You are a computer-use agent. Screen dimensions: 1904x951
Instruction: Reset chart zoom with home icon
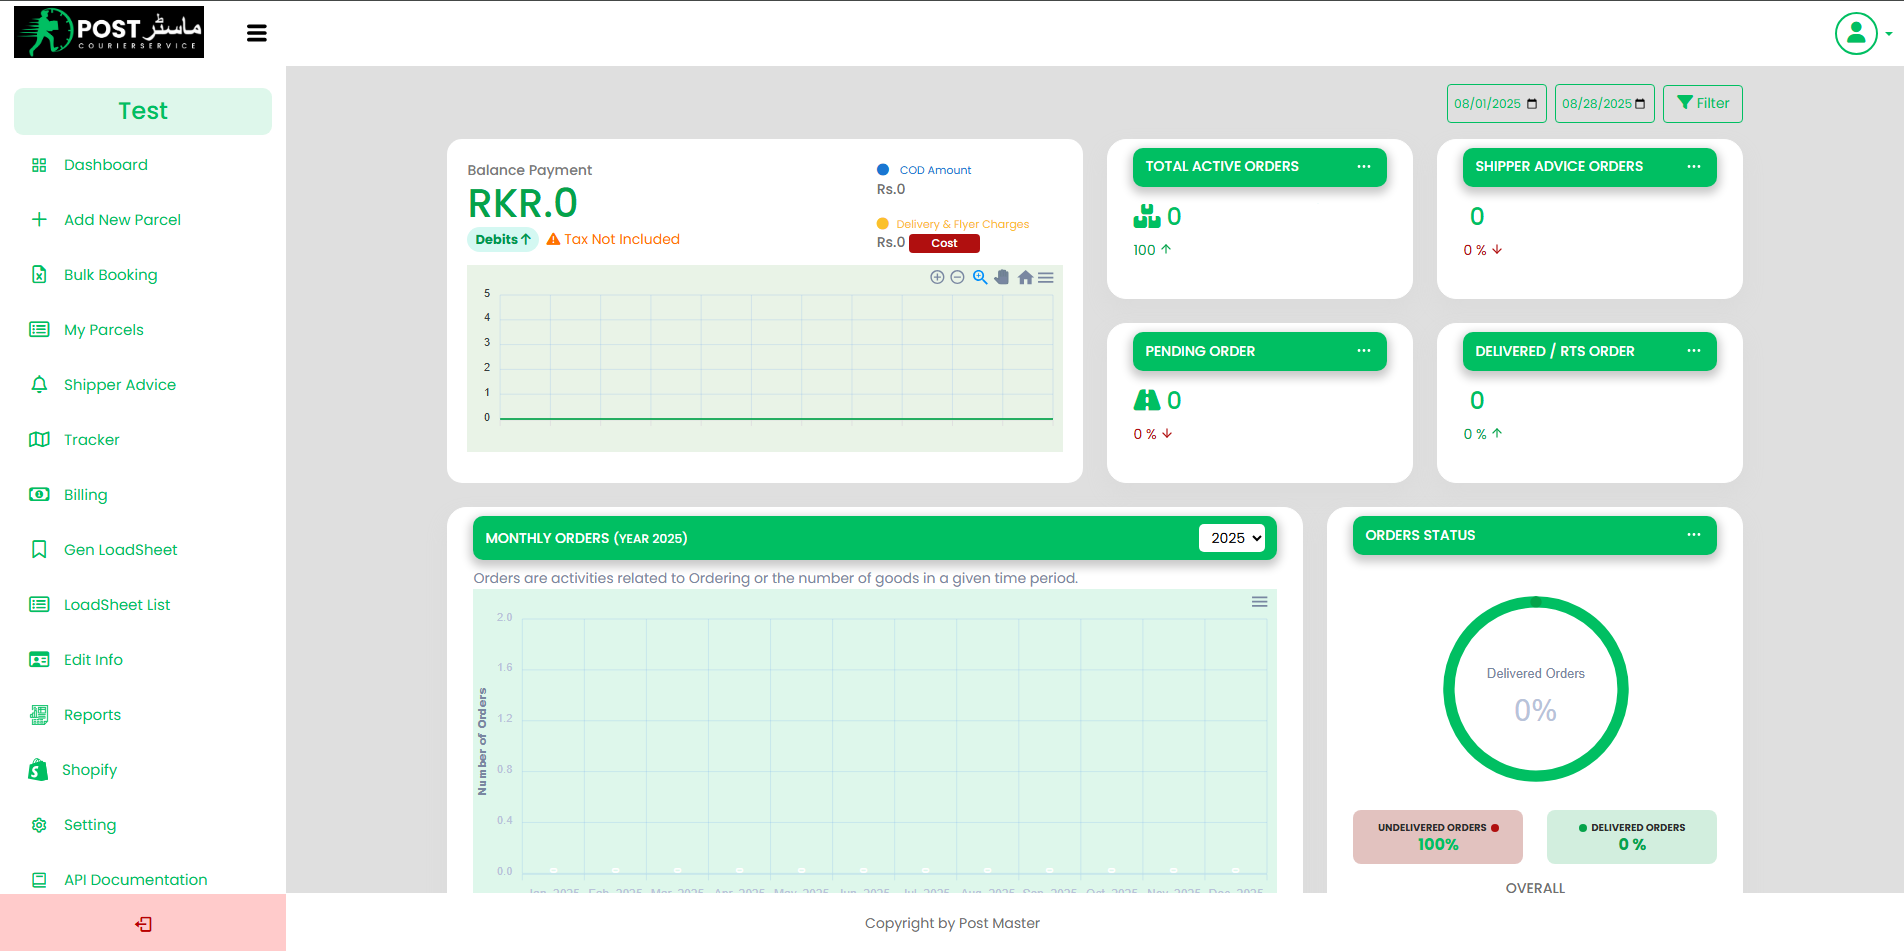tap(1025, 278)
